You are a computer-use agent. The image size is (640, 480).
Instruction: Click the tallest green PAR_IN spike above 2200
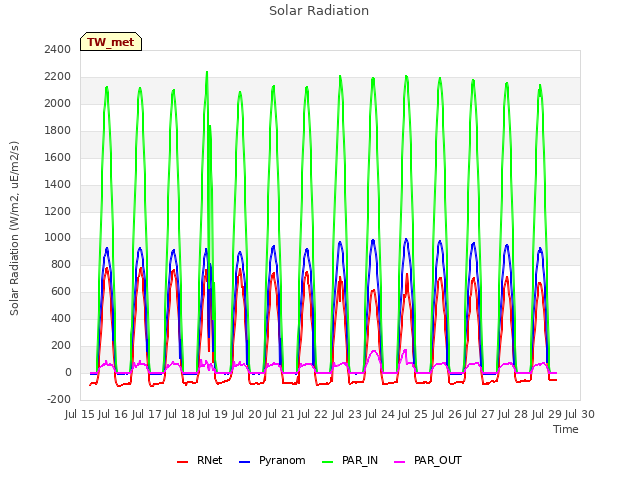click(x=207, y=73)
